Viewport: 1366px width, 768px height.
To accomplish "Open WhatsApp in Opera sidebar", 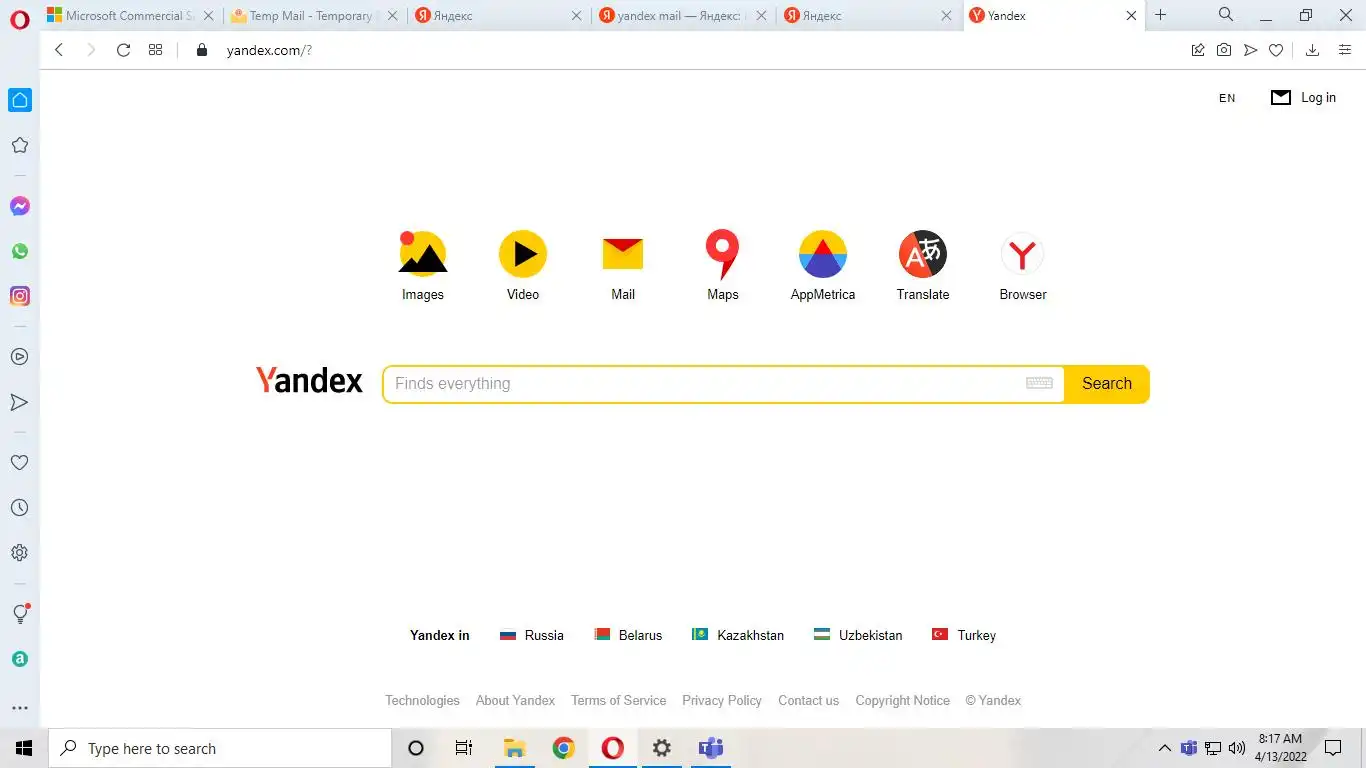I will 20,252.
